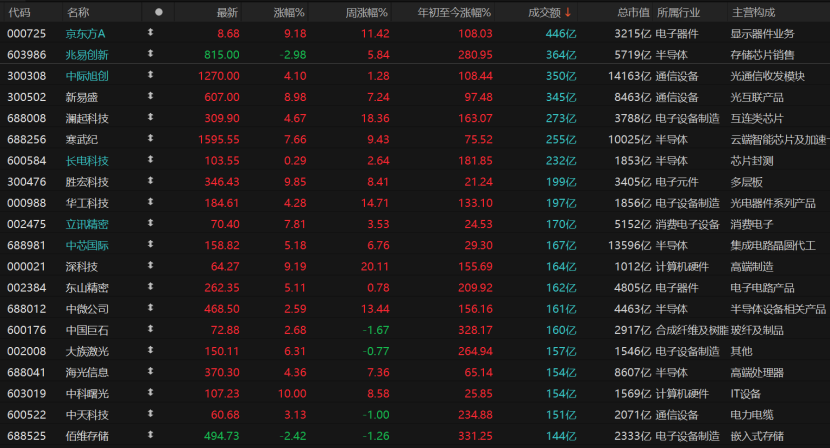Open stock 中际旭创
Viewport: 830px width, 448px height.
tap(87, 76)
